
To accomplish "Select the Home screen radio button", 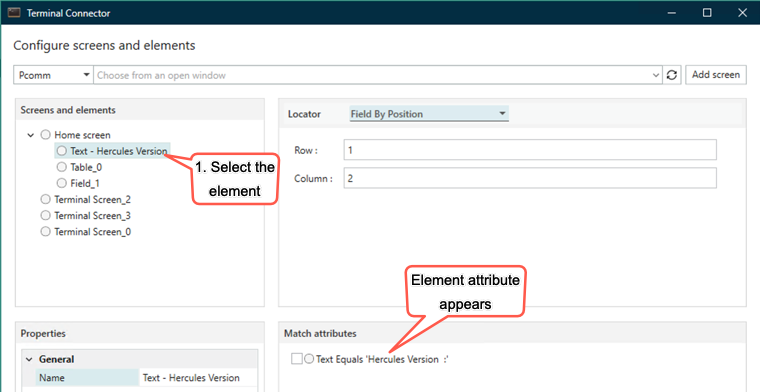I will [46, 135].
